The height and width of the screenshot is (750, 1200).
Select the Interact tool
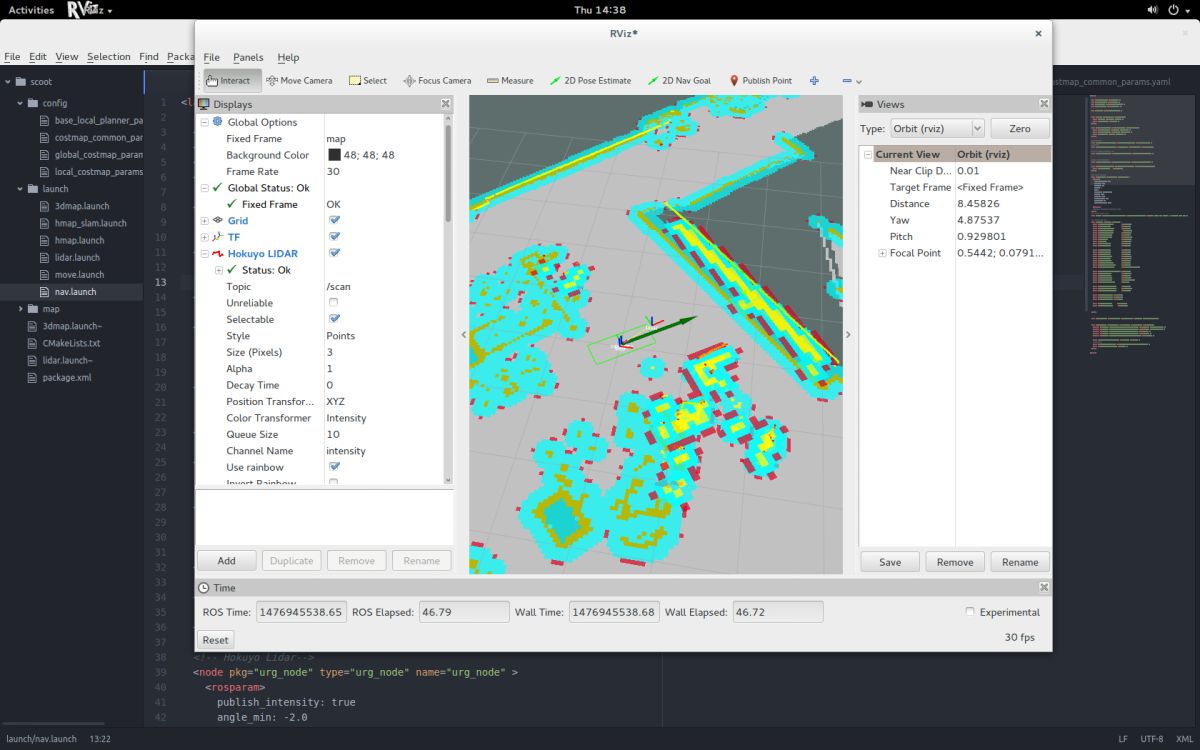click(x=232, y=80)
